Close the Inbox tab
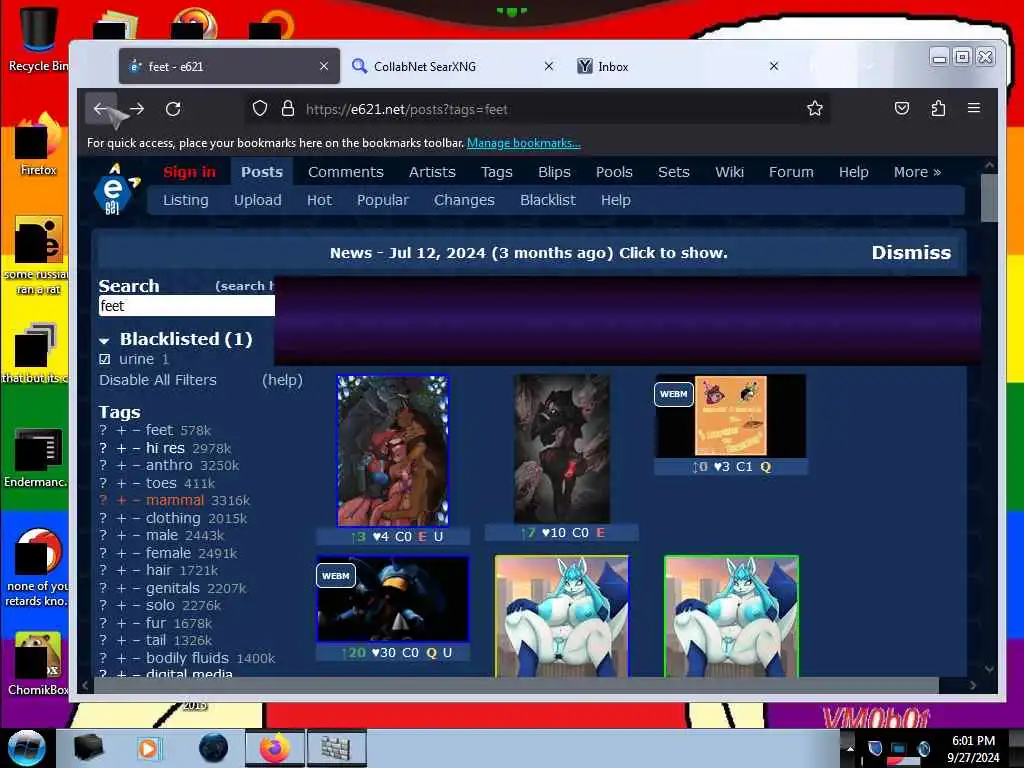1024x768 pixels. (x=774, y=66)
